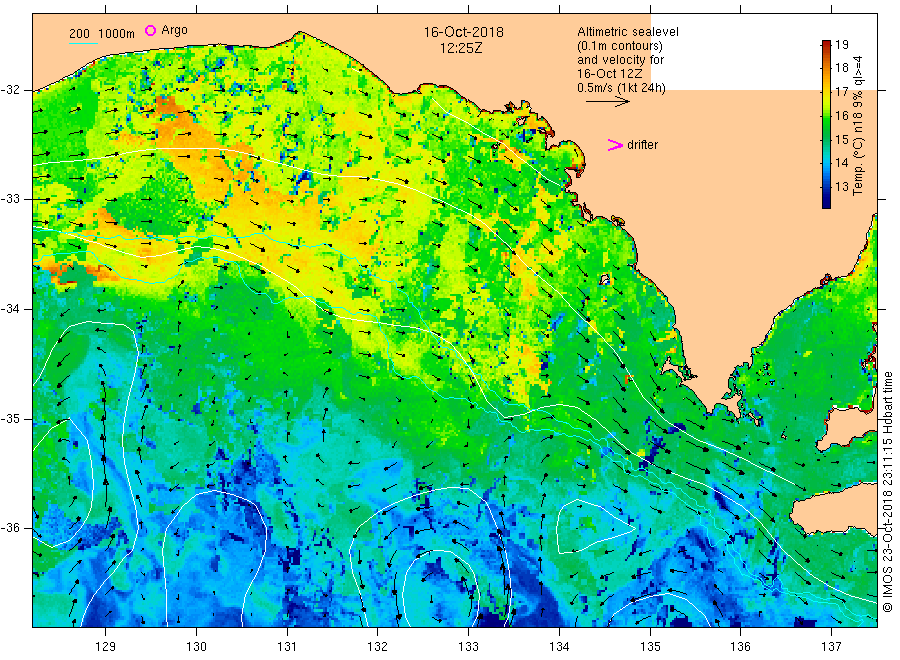Click the 16 value on color scale

pos(841,115)
